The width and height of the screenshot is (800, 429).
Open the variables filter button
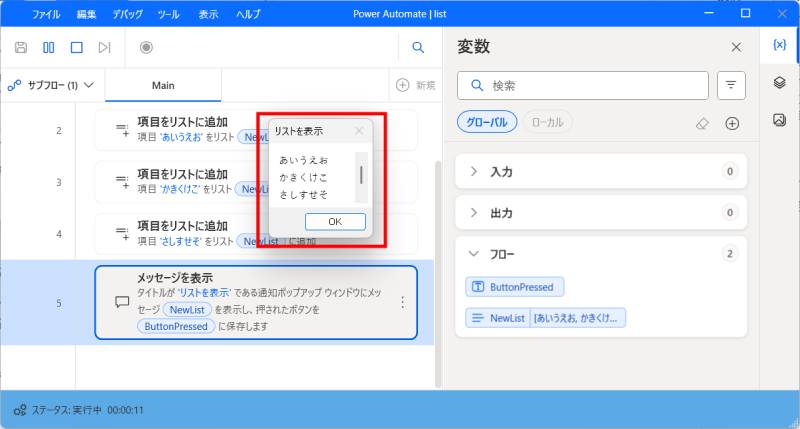(731, 85)
